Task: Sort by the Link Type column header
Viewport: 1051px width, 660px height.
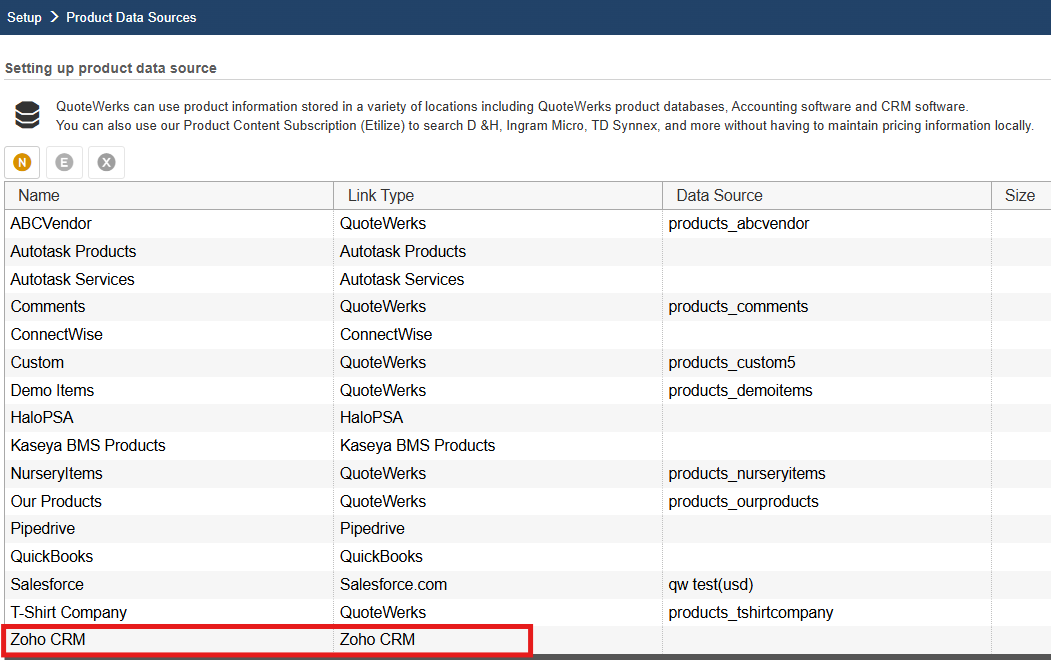Action: 380,196
